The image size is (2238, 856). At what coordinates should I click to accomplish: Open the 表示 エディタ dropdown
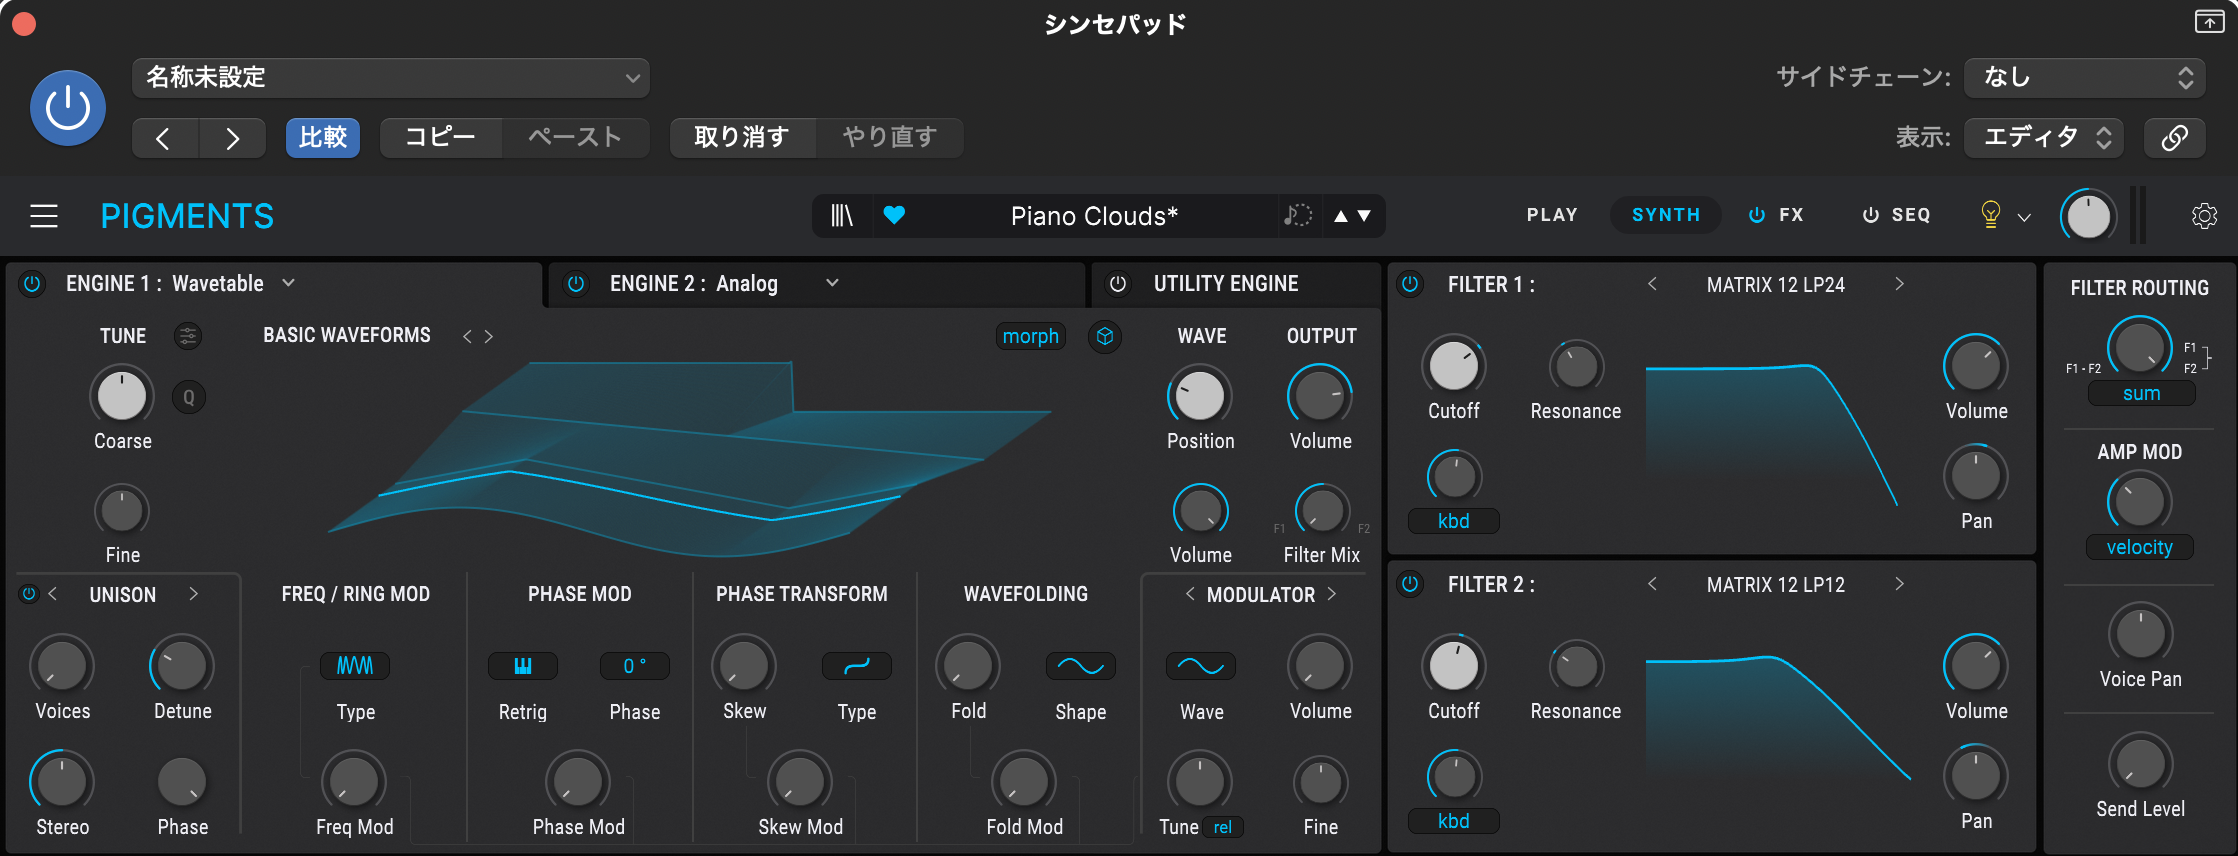point(2045,137)
